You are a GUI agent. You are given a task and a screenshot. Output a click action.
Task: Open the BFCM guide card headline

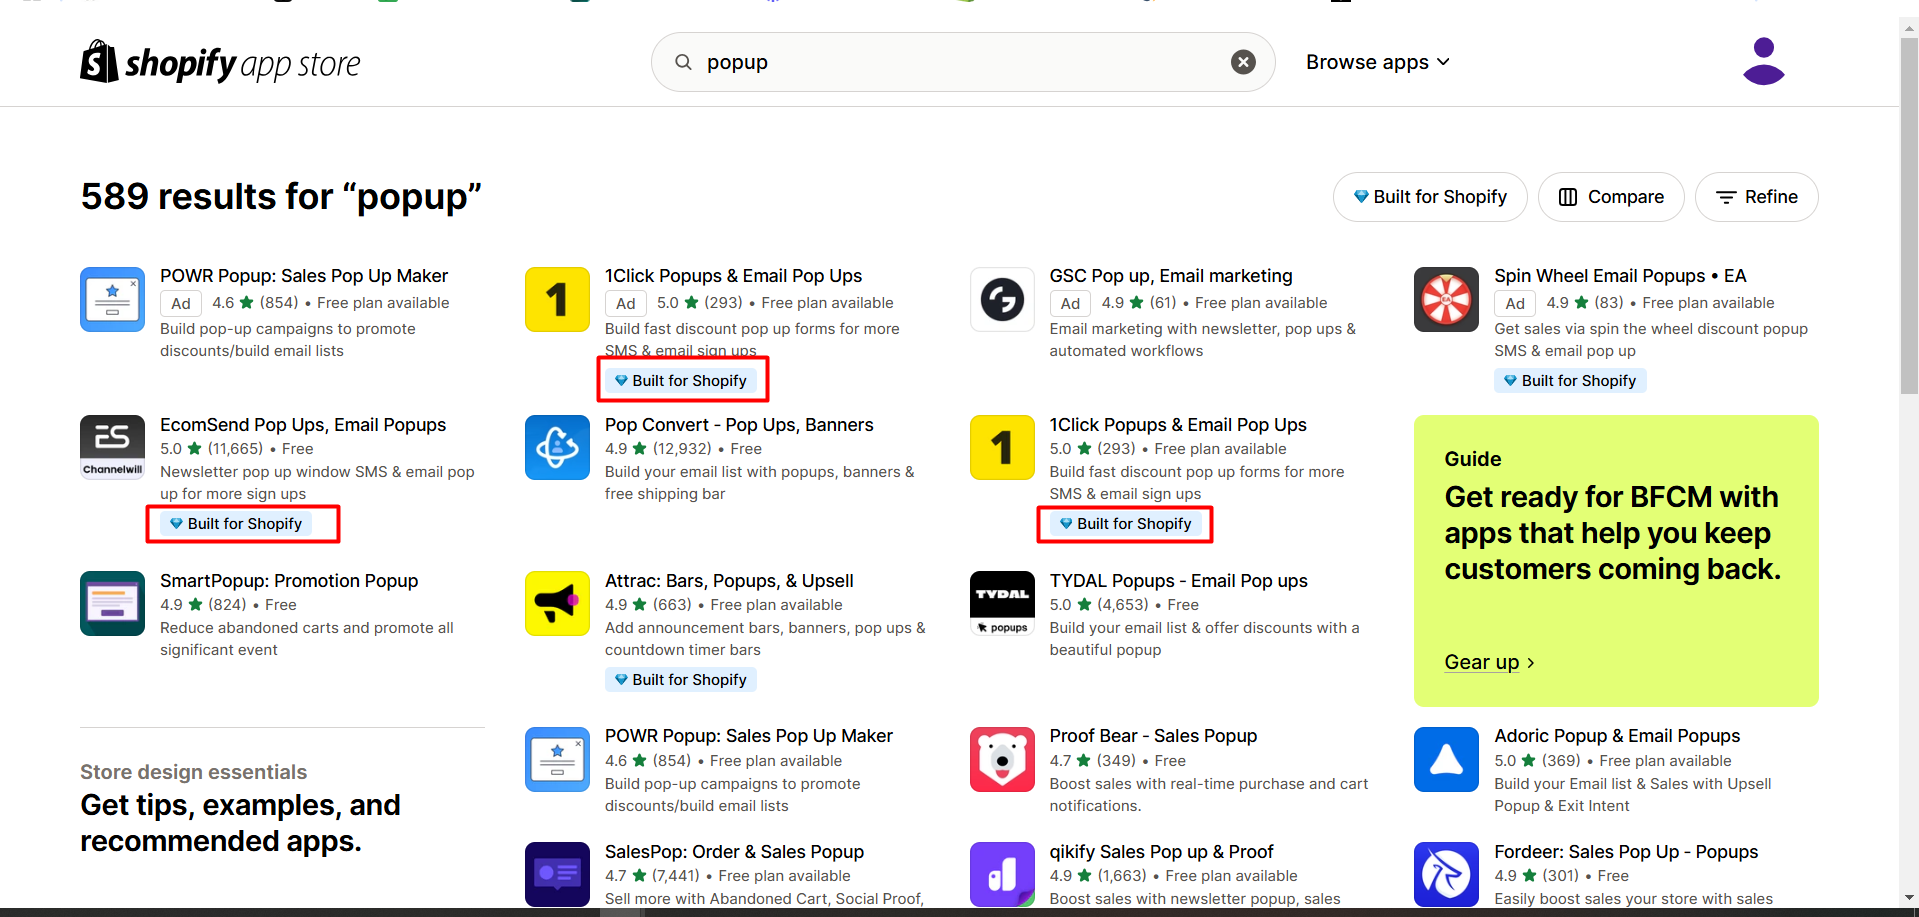pyautogui.click(x=1612, y=533)
